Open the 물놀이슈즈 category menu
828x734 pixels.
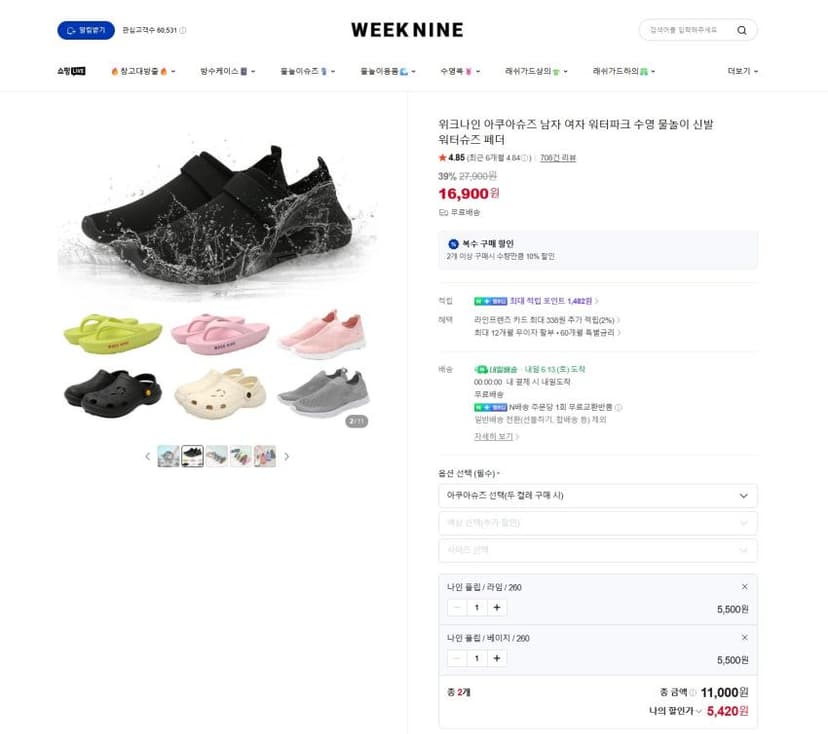tap(307, 71)
